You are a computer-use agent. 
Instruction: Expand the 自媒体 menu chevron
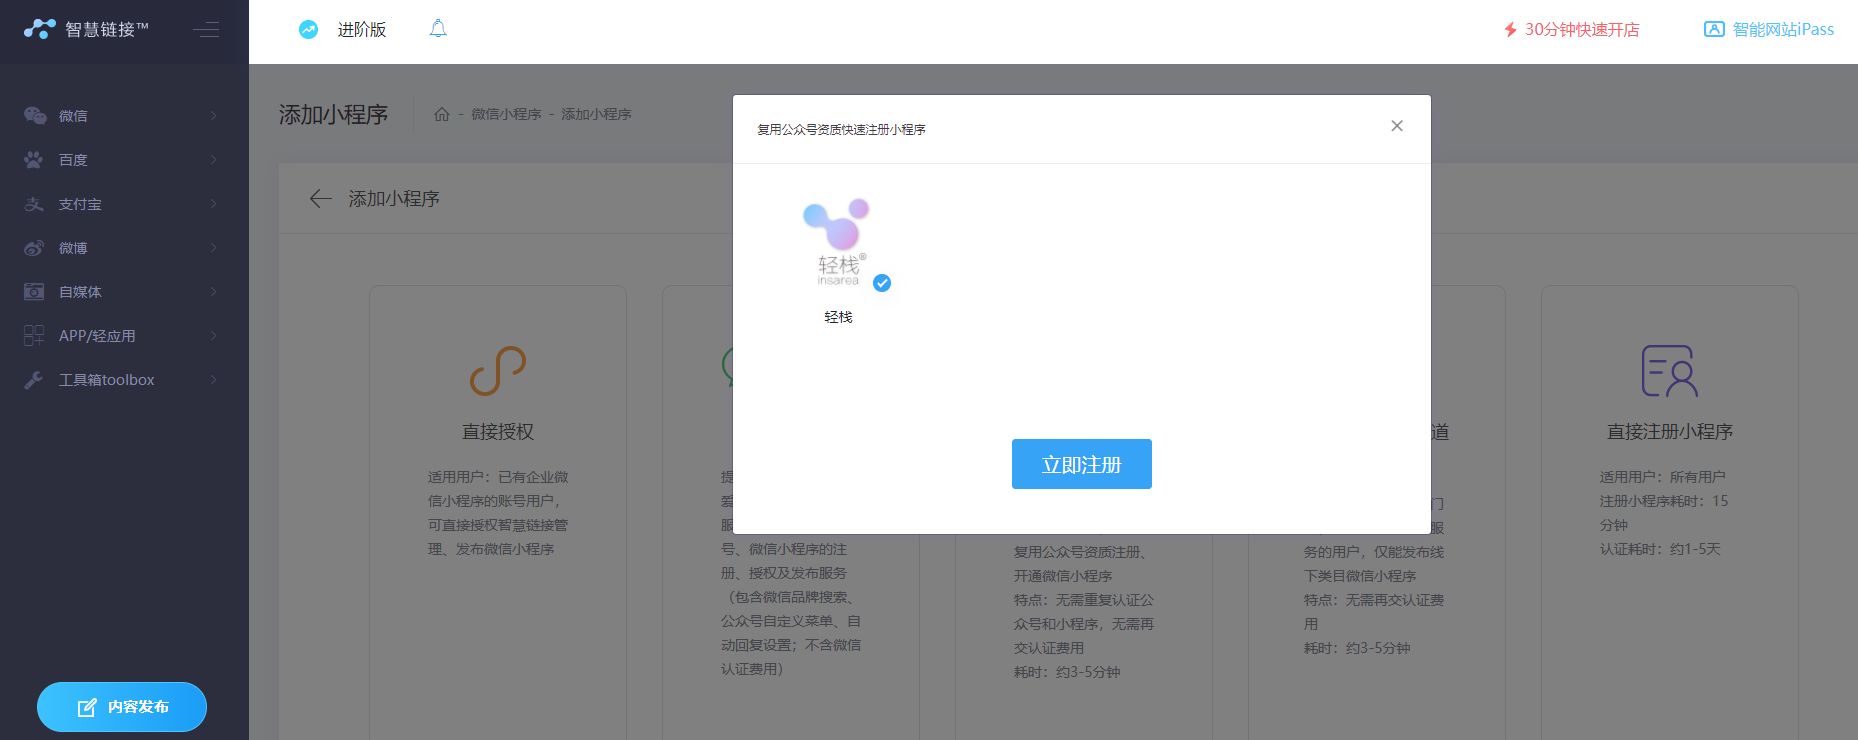tap(214, 292)
